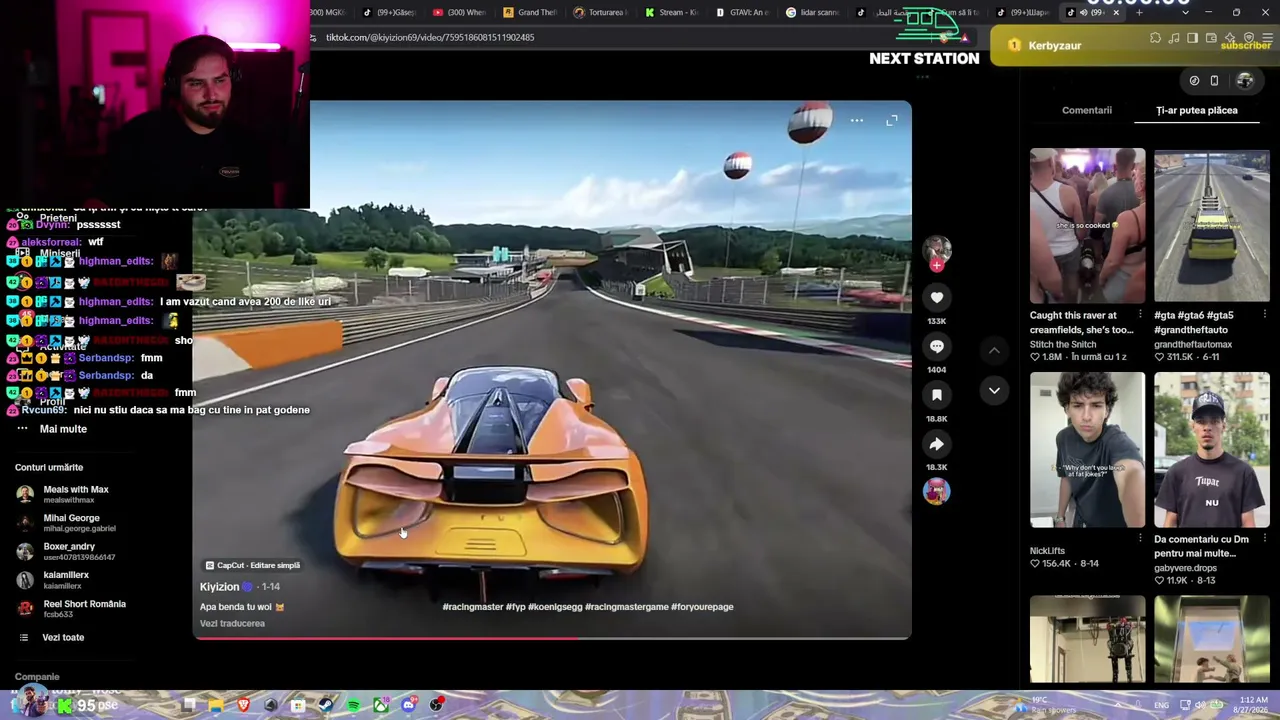Screen dimensions: 1280x720
Task: Close the active TikTok browser tab
Action: [x=1116, y=13]
